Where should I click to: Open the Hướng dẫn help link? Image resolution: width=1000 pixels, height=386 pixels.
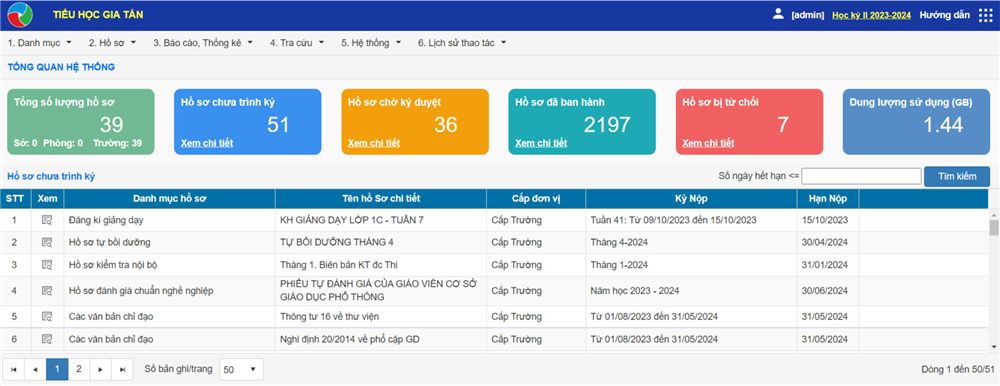pyautogui.click(x=945, y=15)
